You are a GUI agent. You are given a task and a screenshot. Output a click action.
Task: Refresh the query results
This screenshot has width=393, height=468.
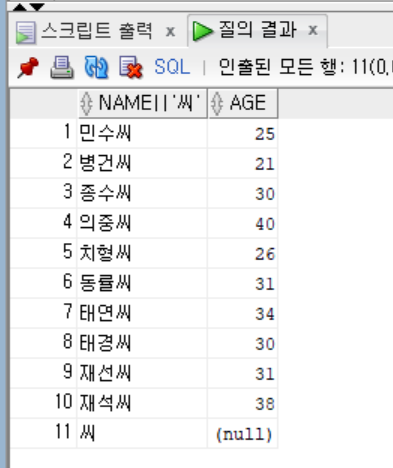pos(96,67)
